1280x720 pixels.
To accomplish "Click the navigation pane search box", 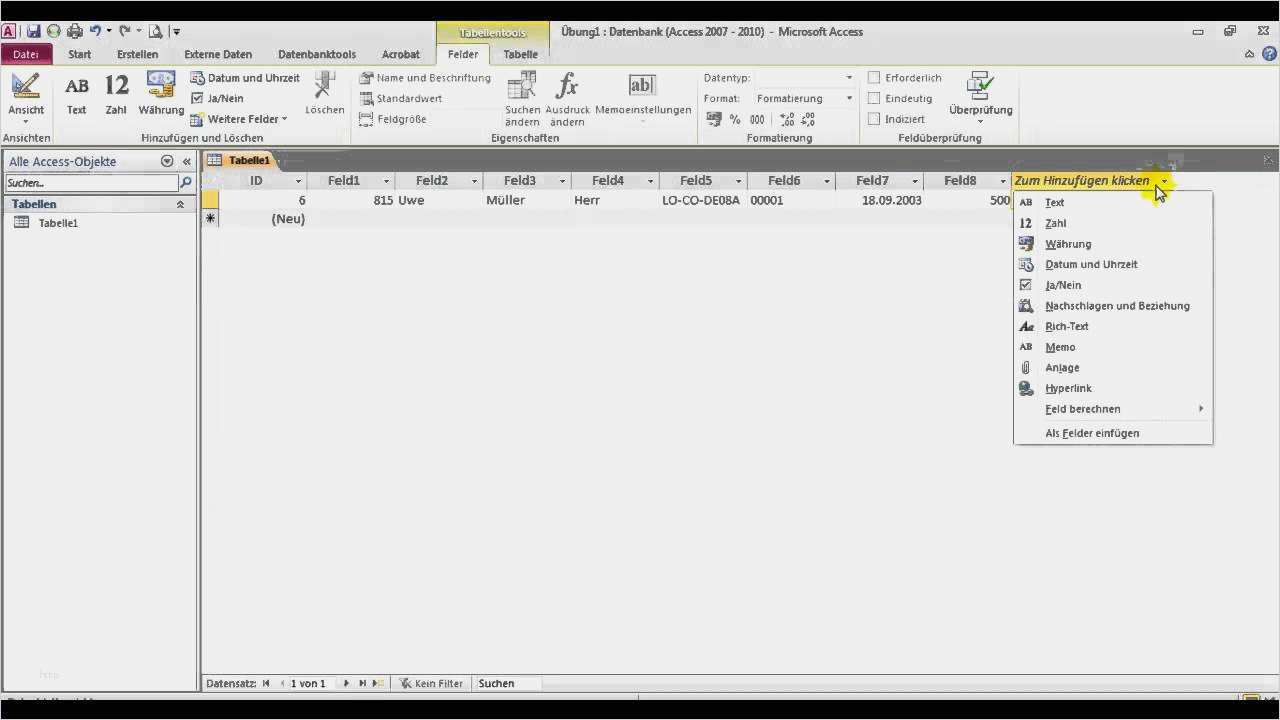I will tap(90, 183).
